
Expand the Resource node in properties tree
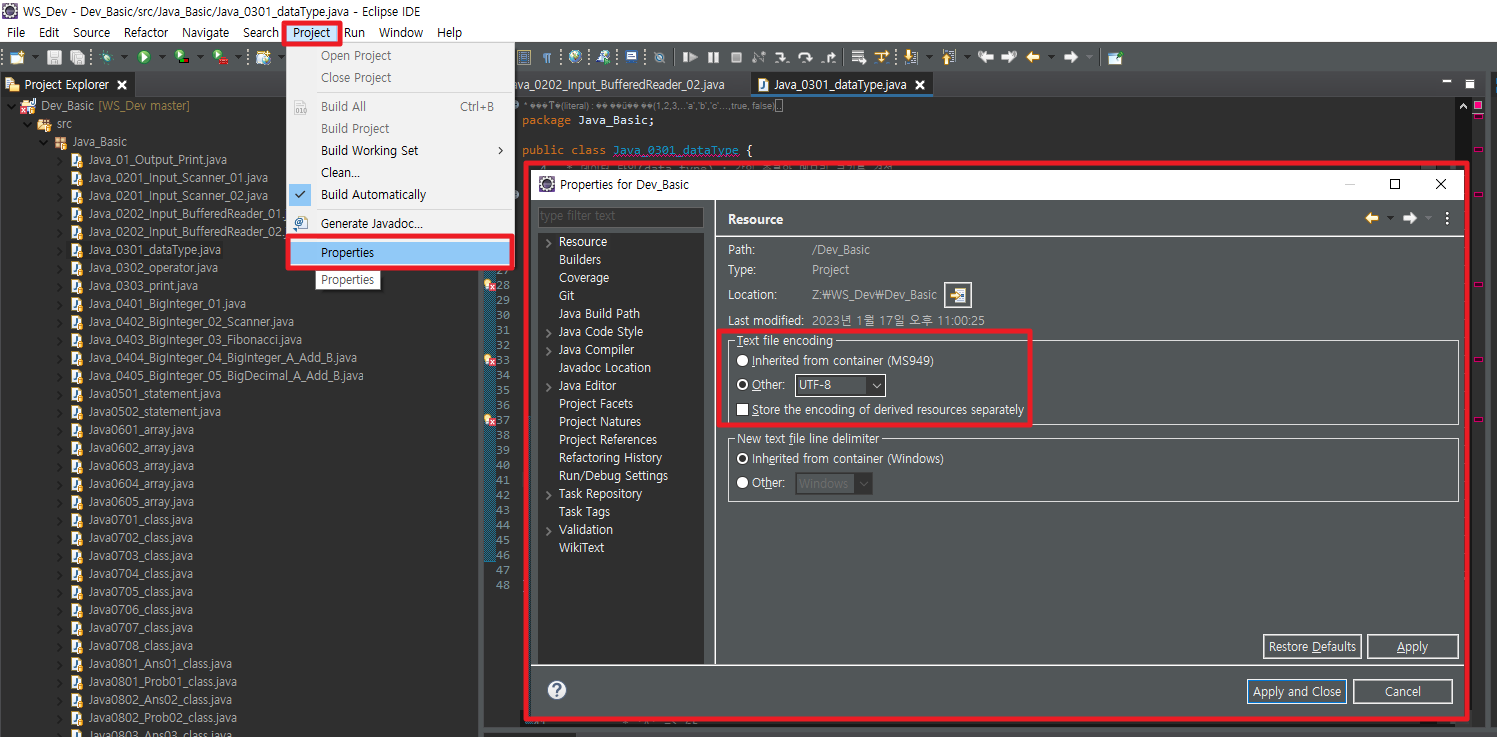click(548, 243)
